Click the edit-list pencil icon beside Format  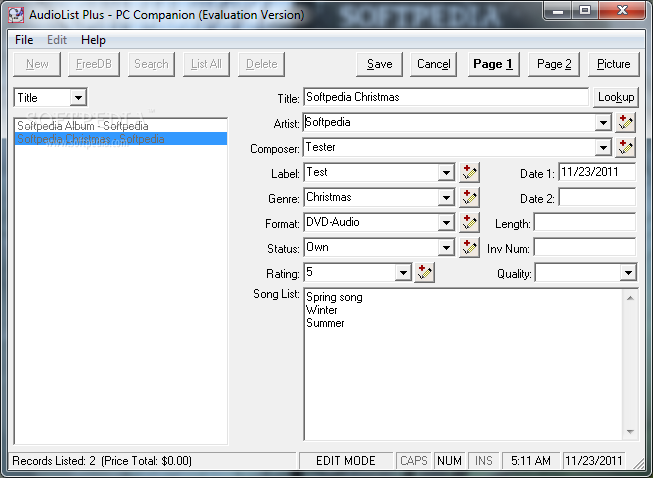point(469,222)
